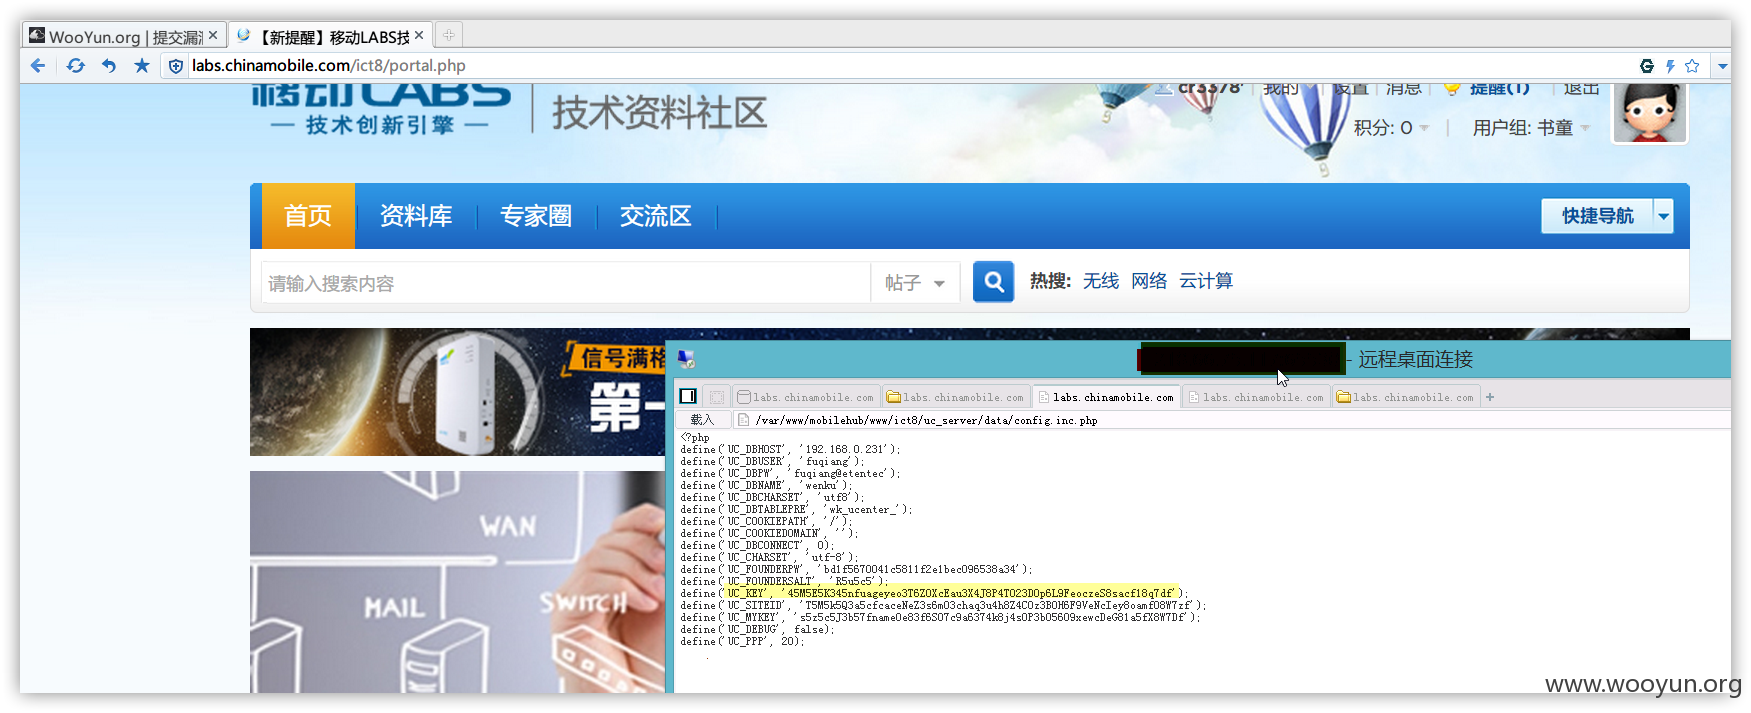Click the 请输入搜索内容 search field

[566, 283]
